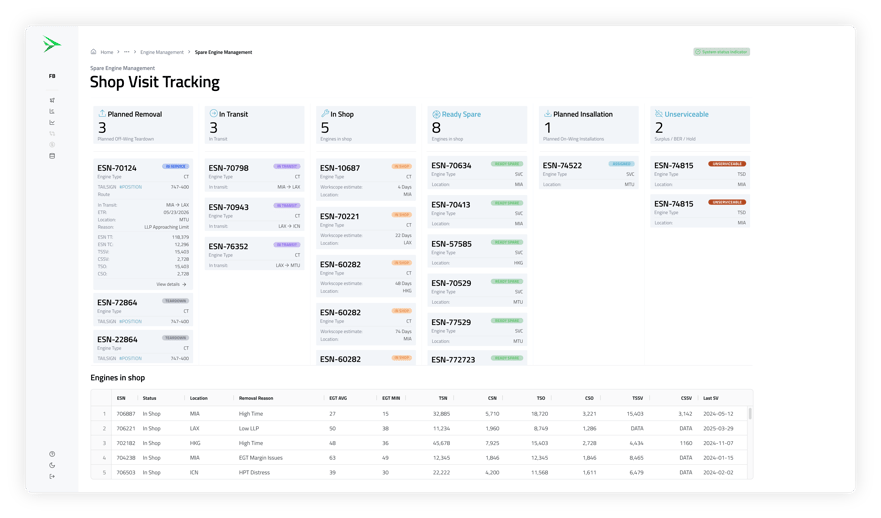The width and height of the screenshot is (881, 518).
Task: Open the ESN-70943 in-transit card
Action: pos(255,215)
